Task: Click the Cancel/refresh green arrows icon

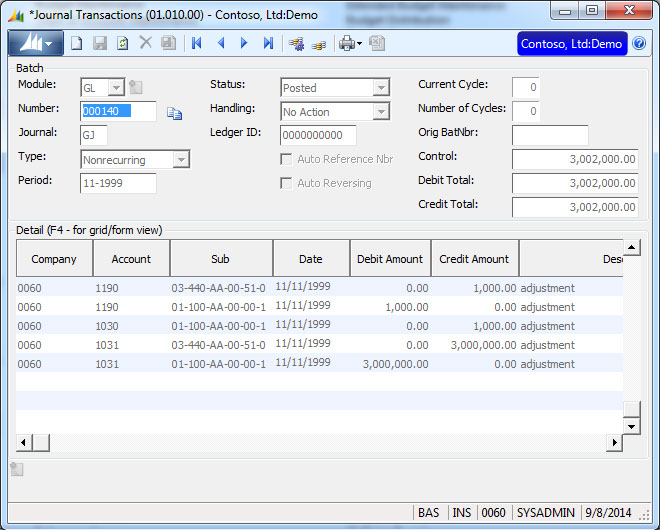Action: pyautogui.click(x=122, y=43)
